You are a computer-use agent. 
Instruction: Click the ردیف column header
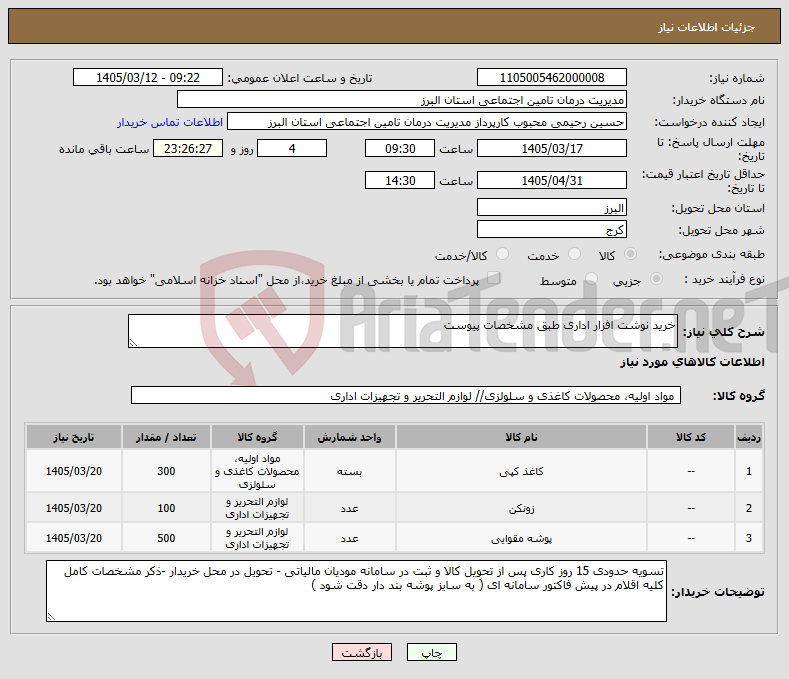coord(749,437)
